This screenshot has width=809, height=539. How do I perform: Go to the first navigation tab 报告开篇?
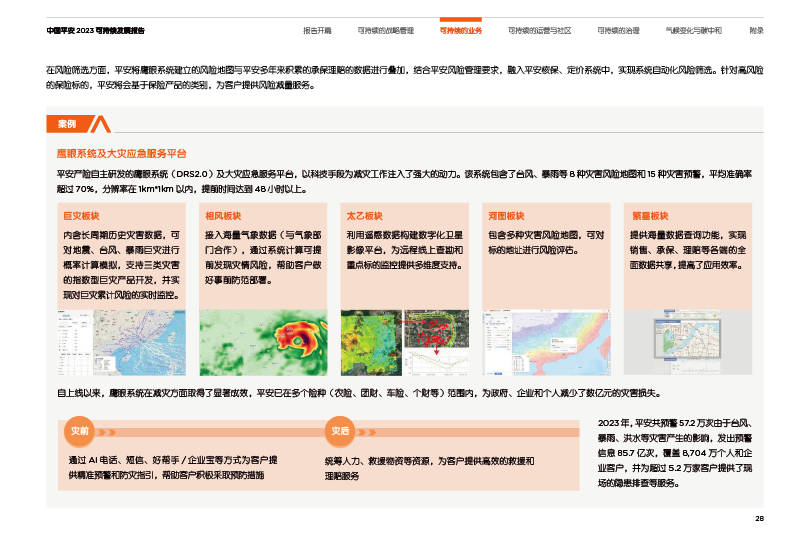[x=316, y=31]
